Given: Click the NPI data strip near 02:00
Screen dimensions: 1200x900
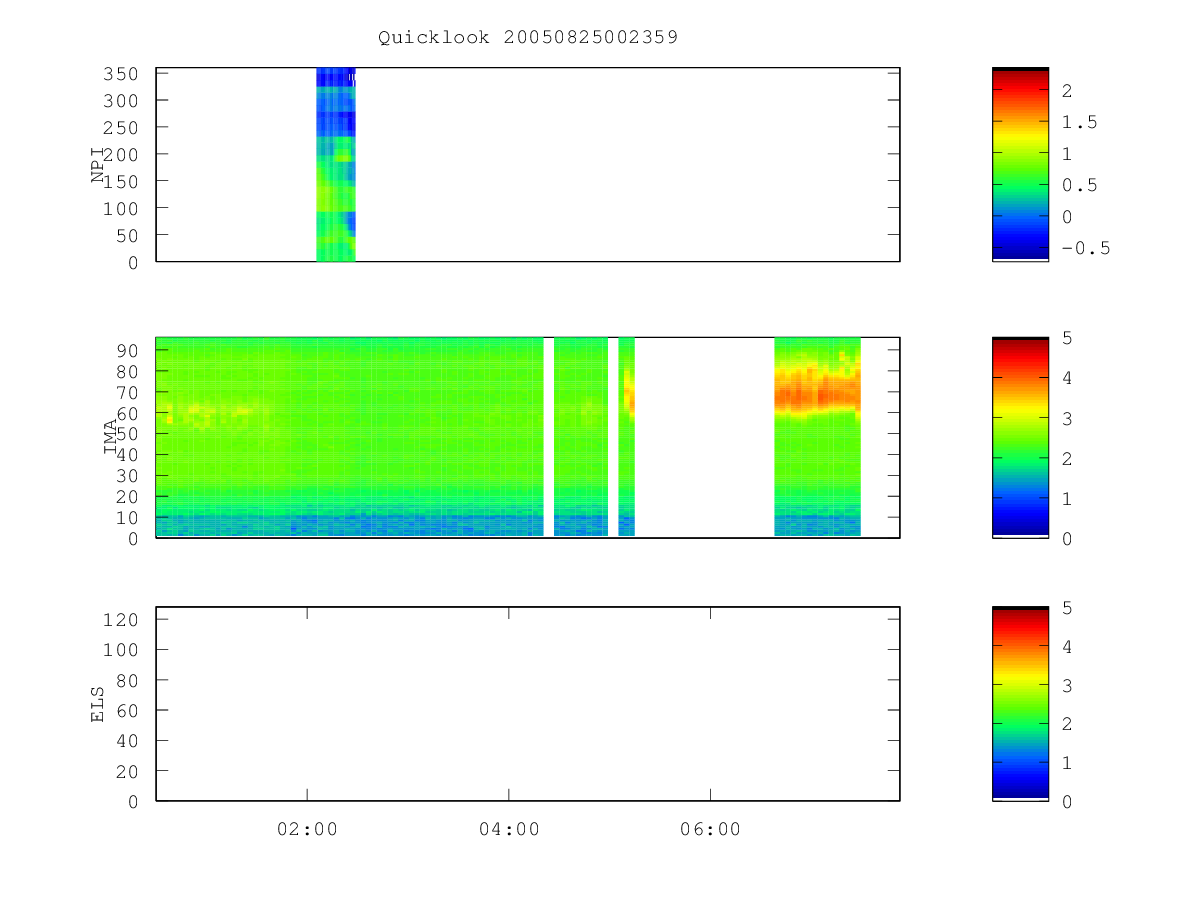Looking at the screenshot, I should [x=336, y=165].
